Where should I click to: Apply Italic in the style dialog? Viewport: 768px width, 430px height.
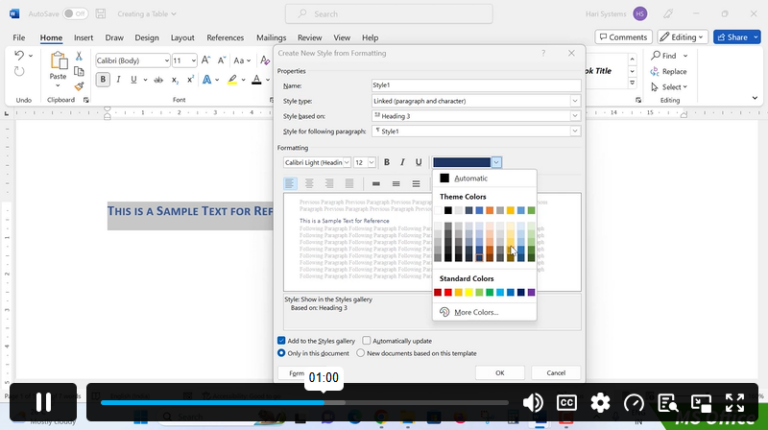click(x=402, y=162)
